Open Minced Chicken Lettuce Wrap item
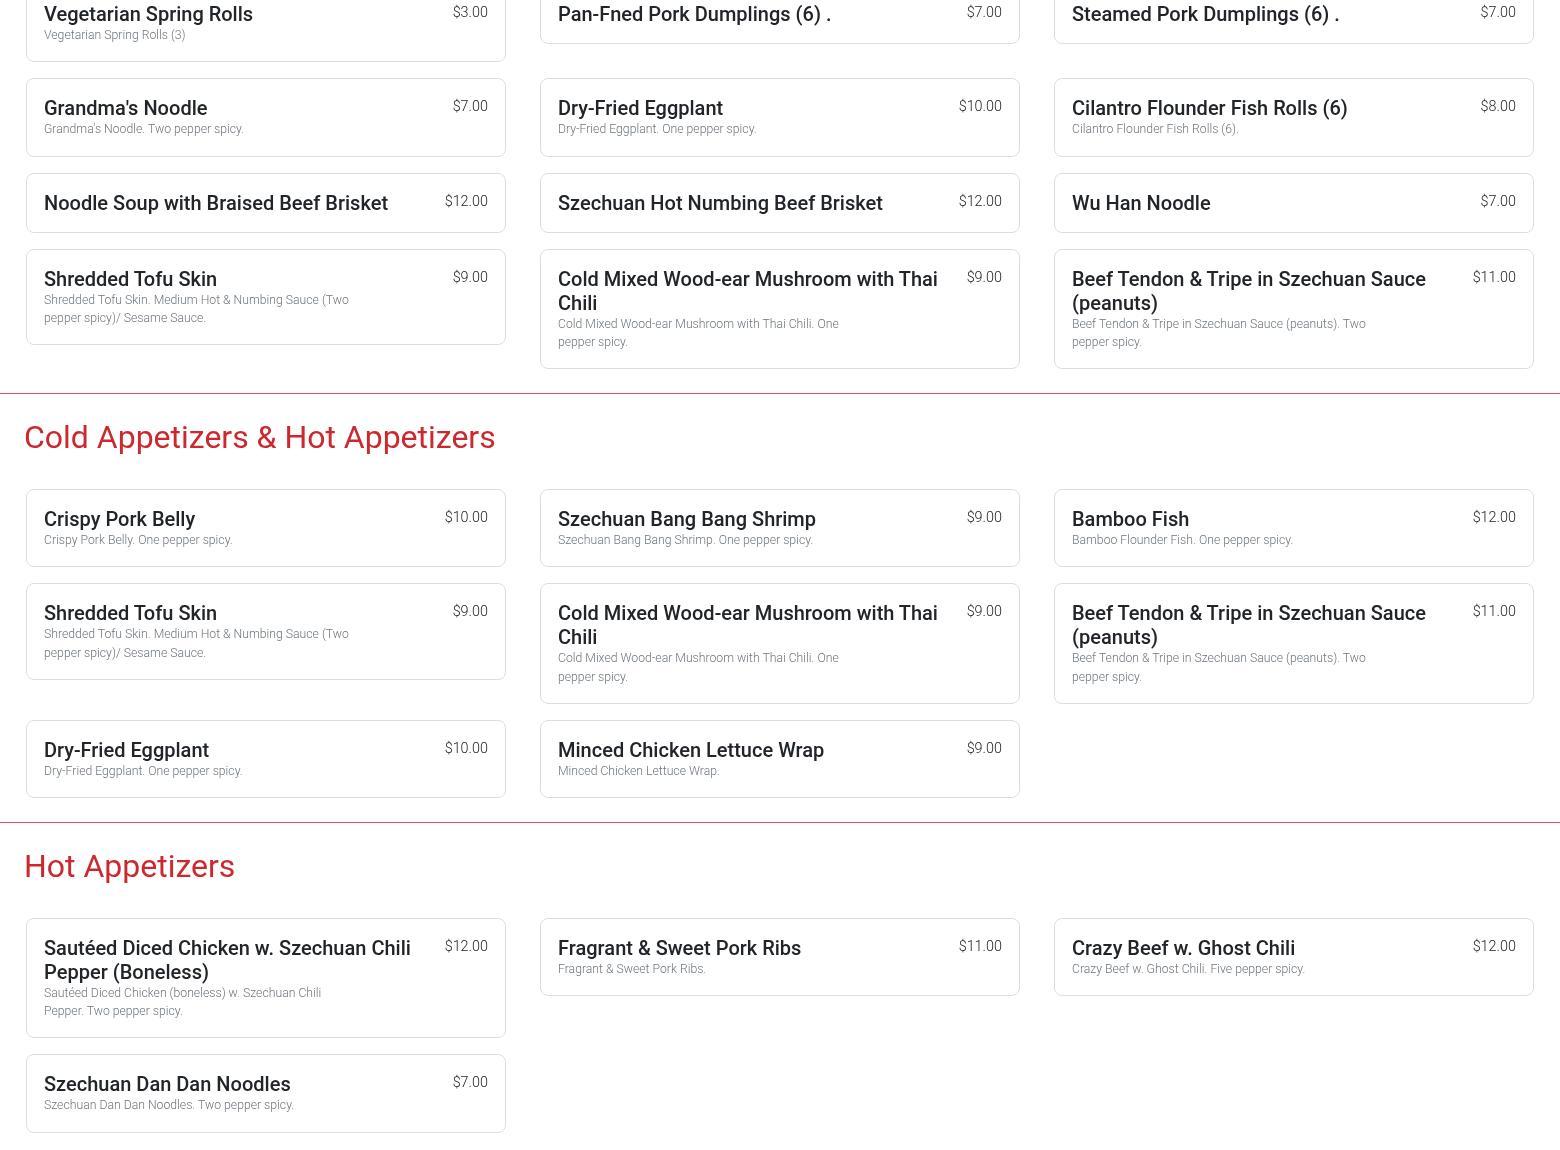 (779, 759)
